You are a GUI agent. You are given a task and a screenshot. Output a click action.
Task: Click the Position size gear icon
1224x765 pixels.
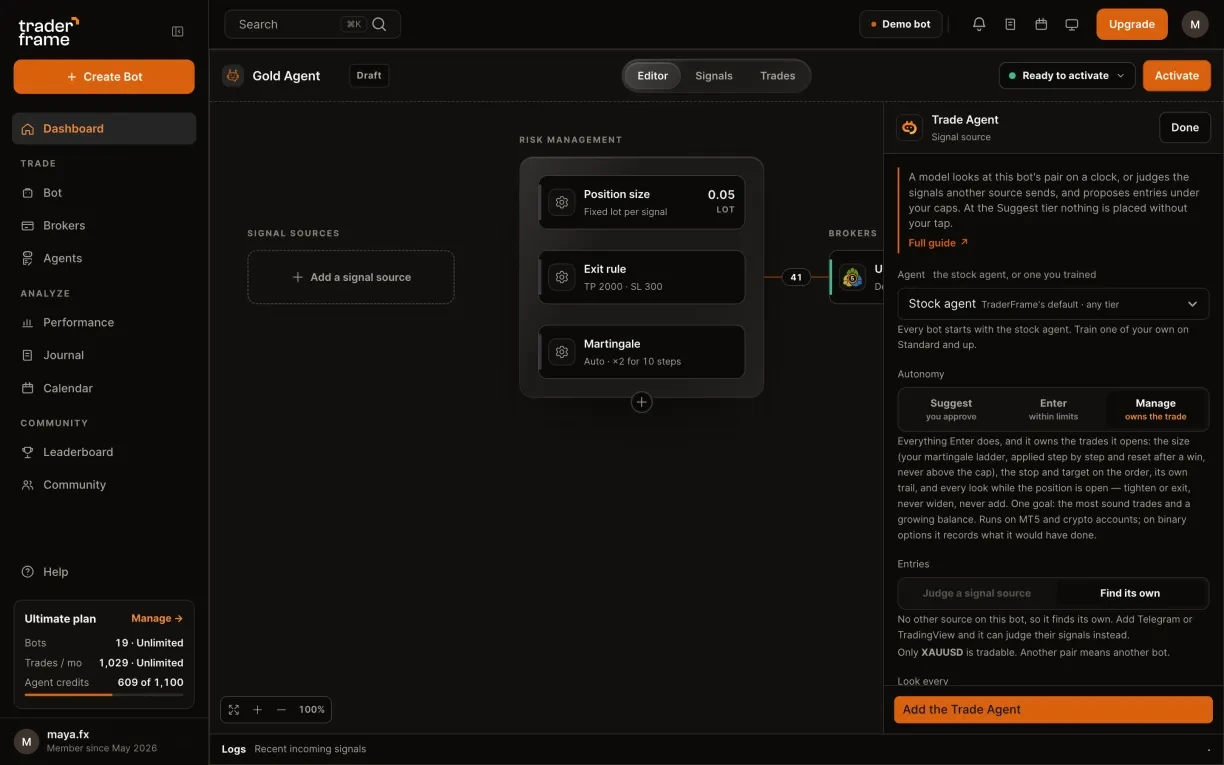(562, 202)
